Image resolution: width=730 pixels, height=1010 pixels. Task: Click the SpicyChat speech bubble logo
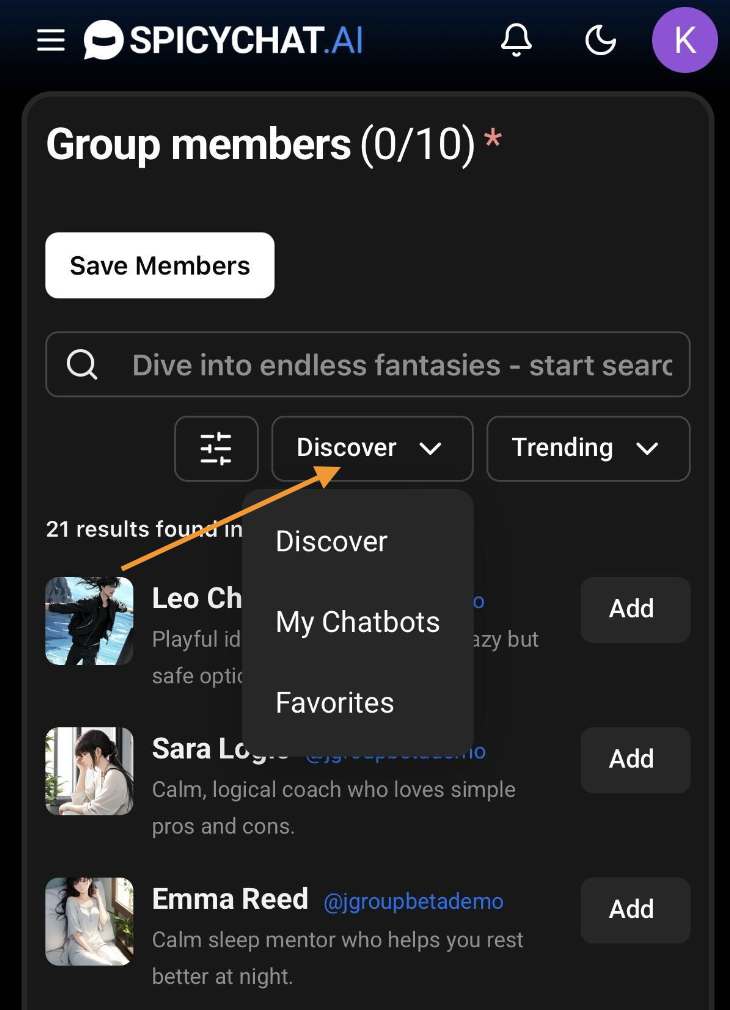point(103,40)
